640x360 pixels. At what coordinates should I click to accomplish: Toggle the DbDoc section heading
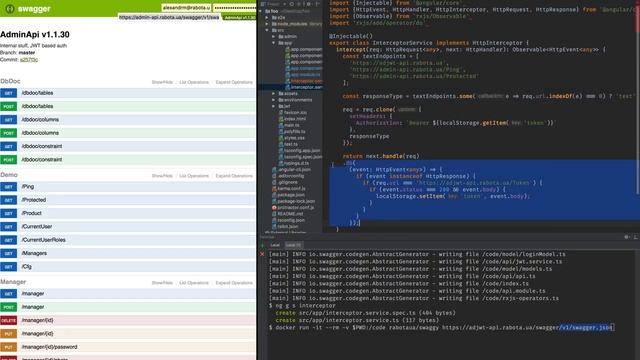(10, 81)
